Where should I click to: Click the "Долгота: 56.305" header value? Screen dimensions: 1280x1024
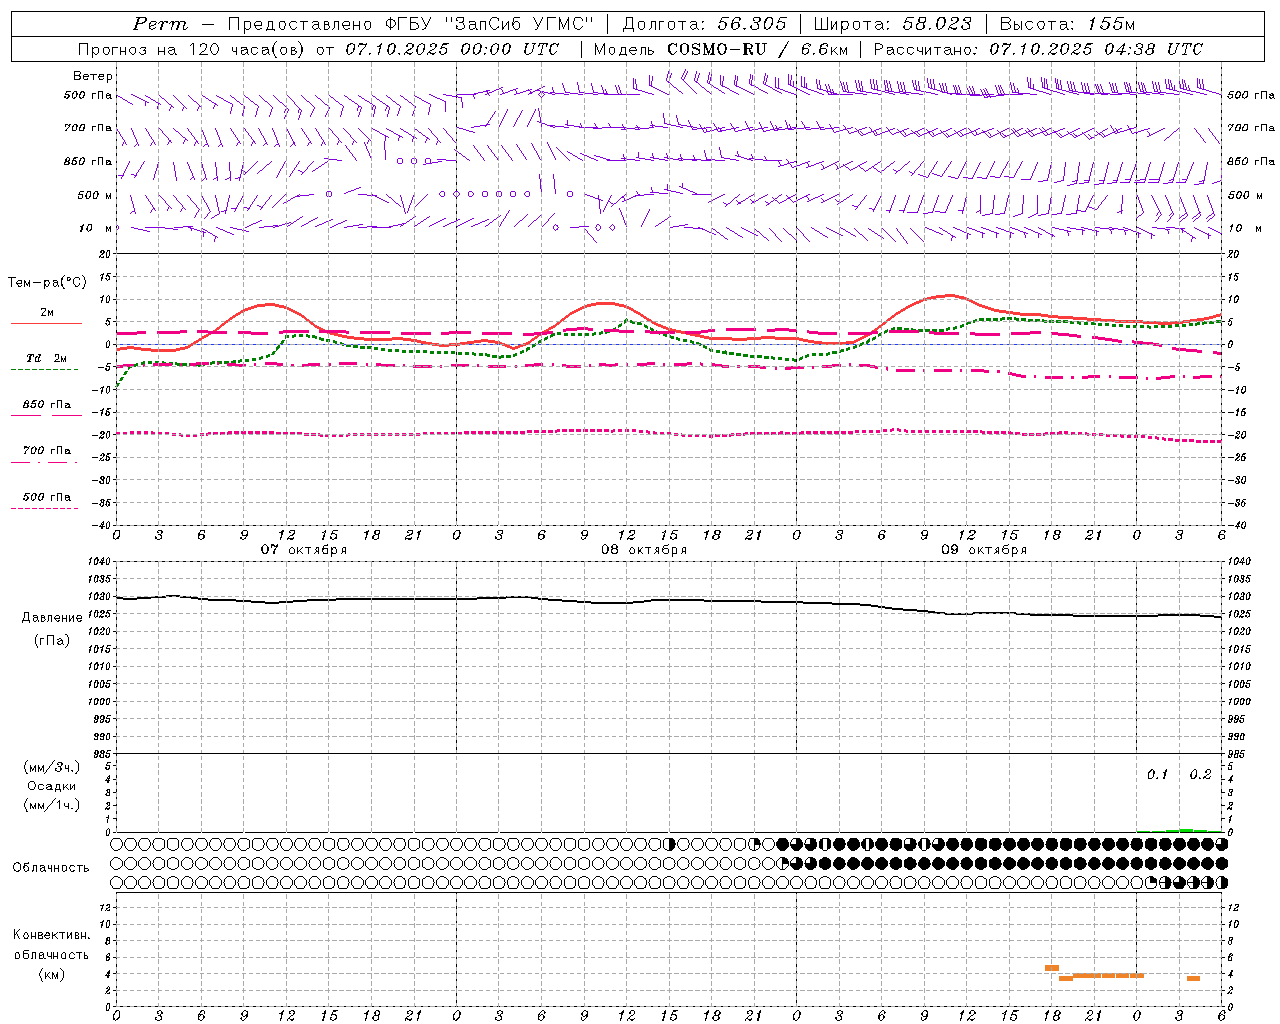(x=705, y=24)
